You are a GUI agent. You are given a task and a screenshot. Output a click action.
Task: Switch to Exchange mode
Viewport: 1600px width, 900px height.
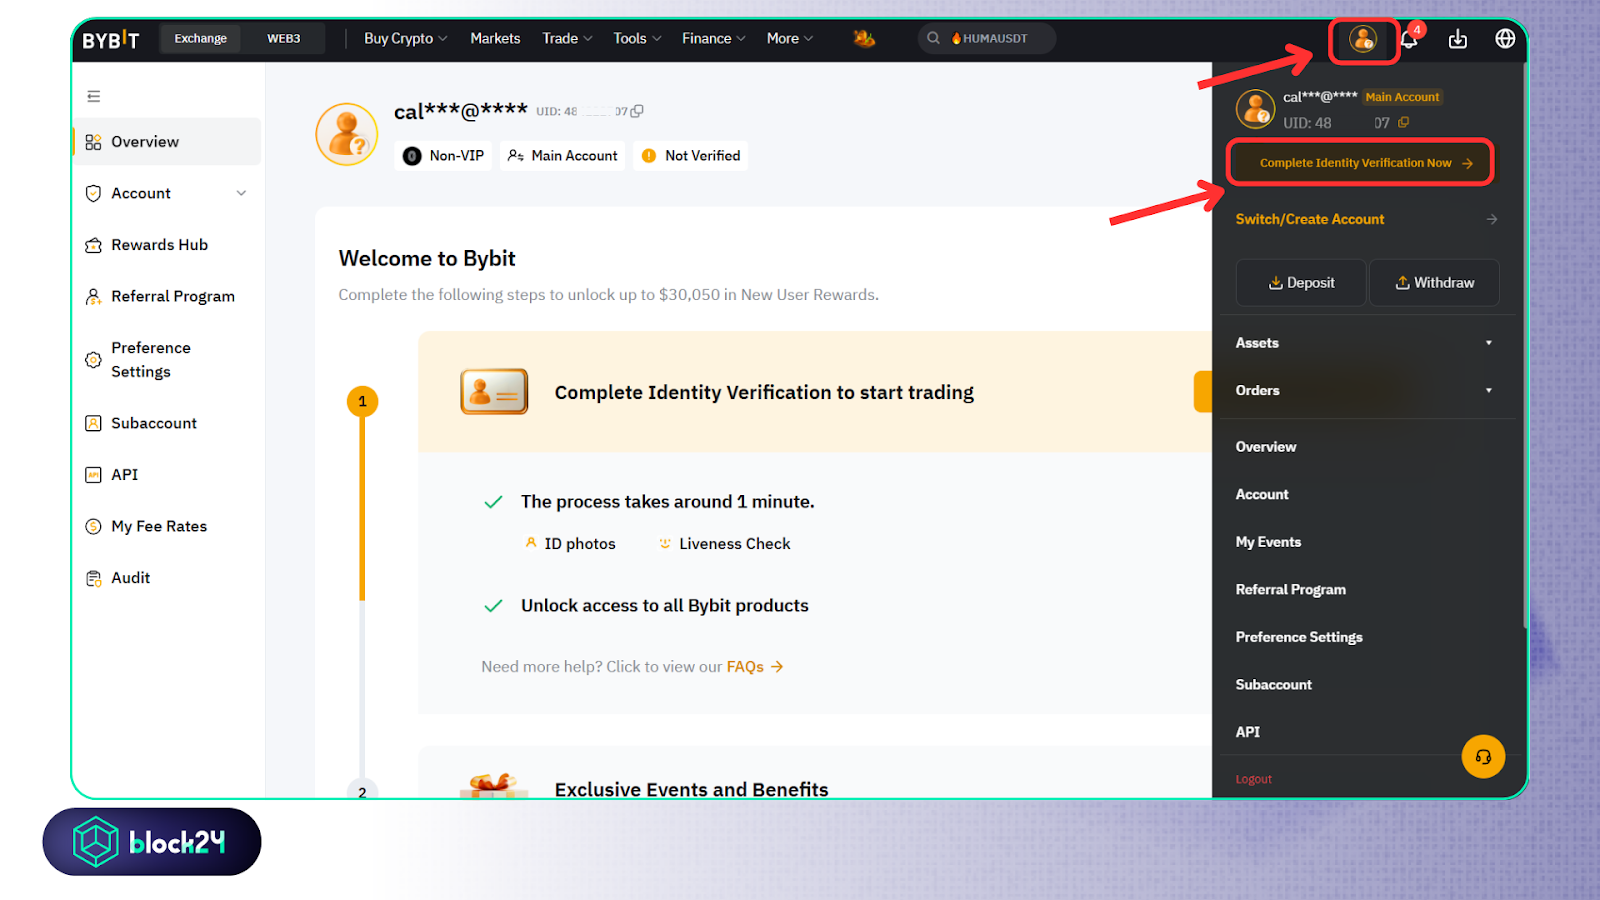pos(201,38)
